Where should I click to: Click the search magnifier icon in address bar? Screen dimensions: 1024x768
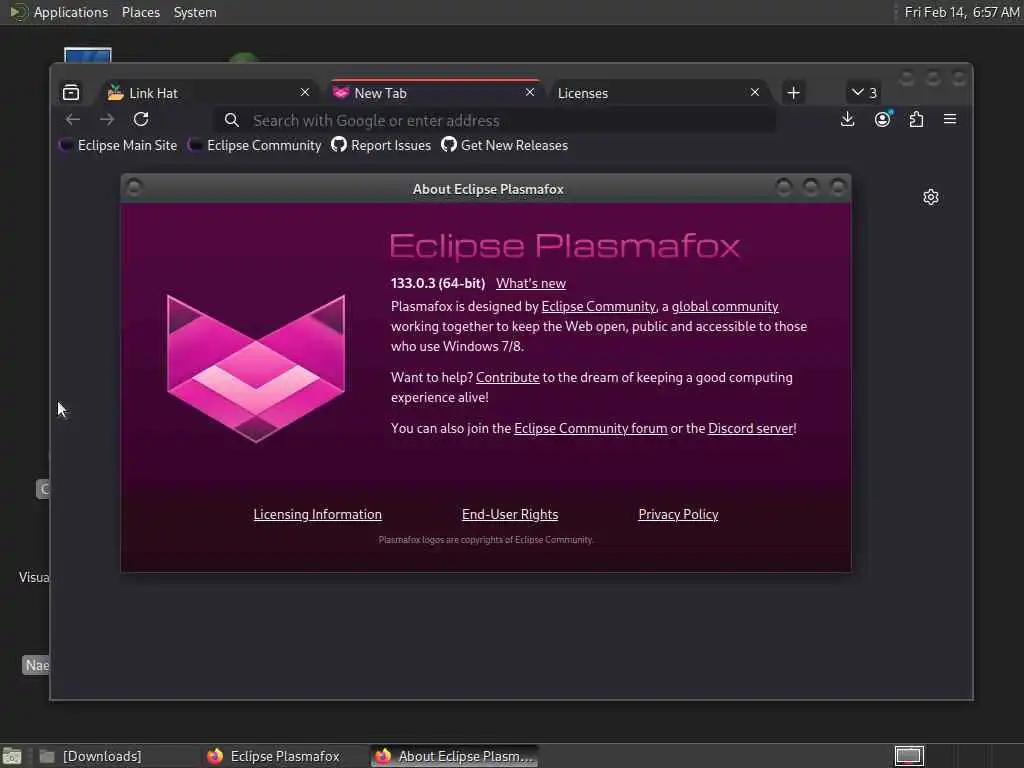[x=232, y=120]
